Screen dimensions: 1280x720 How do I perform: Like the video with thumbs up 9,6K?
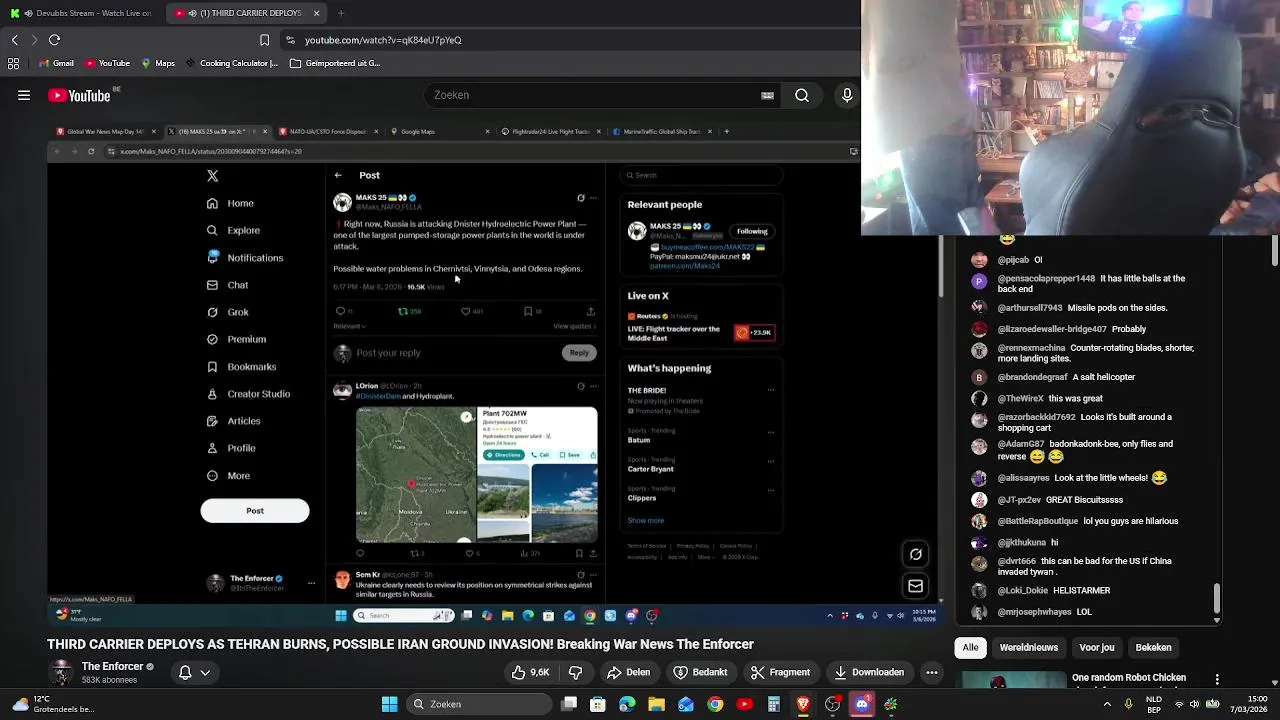pyautogui.click(x=530, y=672)
